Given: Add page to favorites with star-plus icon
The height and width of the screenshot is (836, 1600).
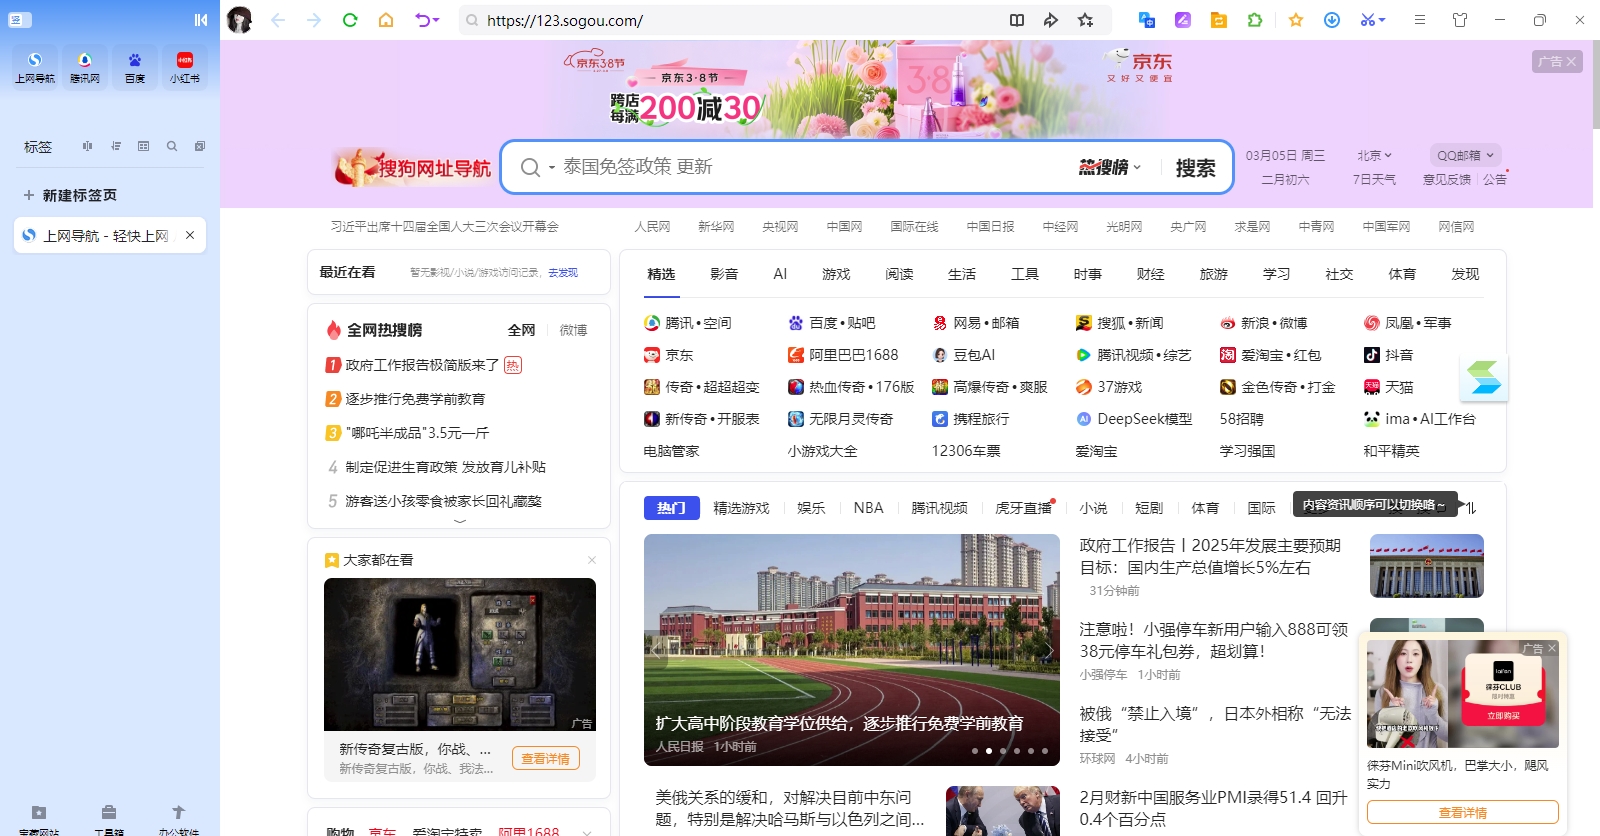Looking at the screenshot, I should coord(1085,20).
